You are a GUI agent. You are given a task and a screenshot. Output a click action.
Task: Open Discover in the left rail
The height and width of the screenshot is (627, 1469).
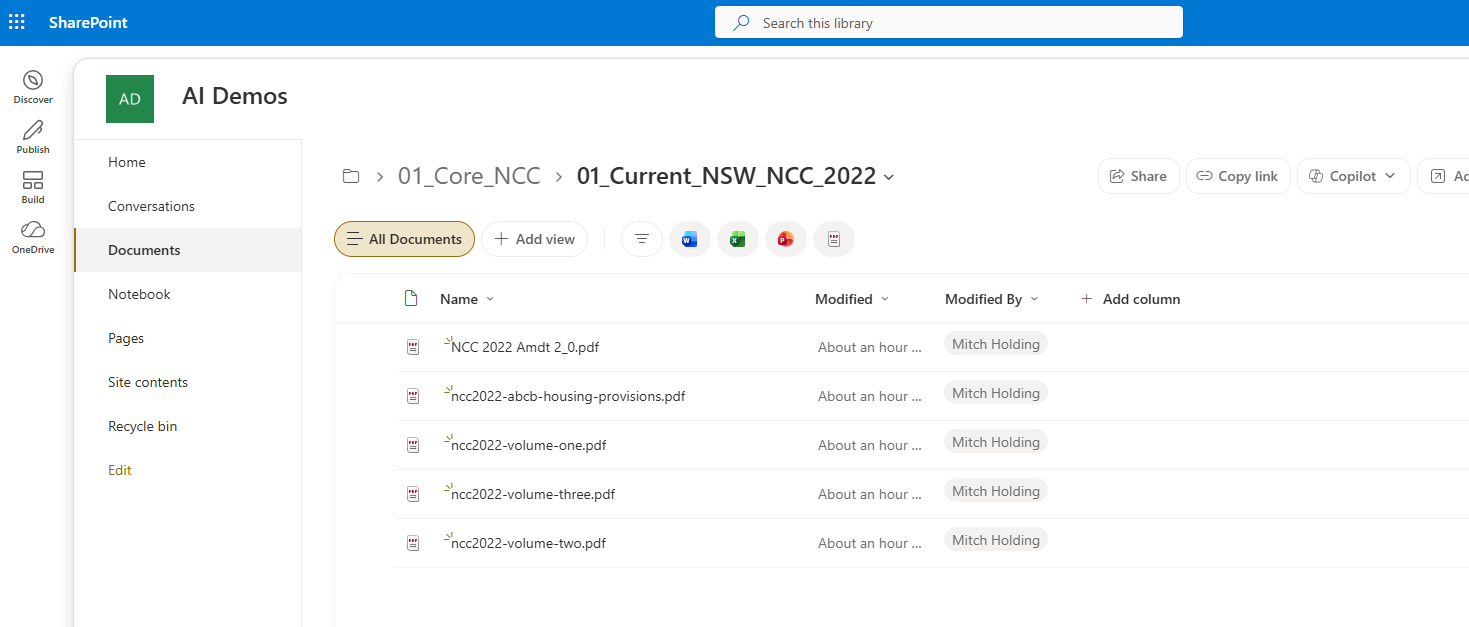33,87
